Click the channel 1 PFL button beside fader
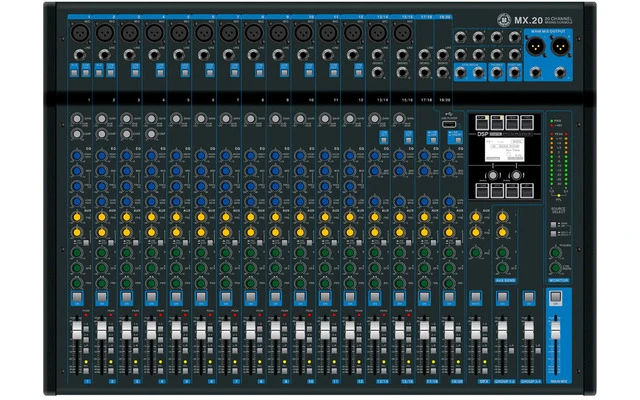Viewport: 640px width, 400px height. (86, 371)
